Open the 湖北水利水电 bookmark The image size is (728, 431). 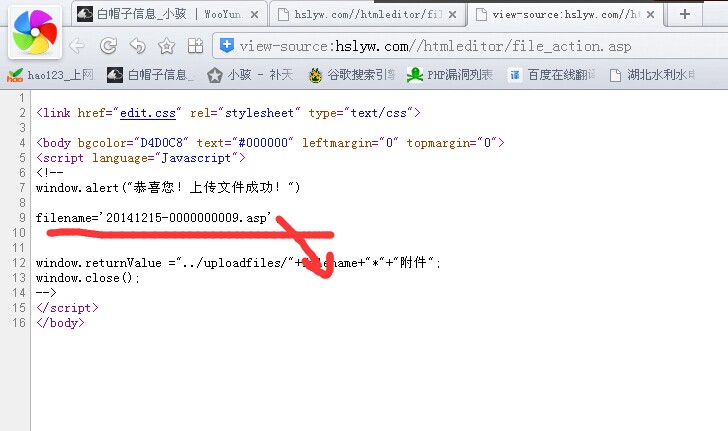tap(652, 75)
